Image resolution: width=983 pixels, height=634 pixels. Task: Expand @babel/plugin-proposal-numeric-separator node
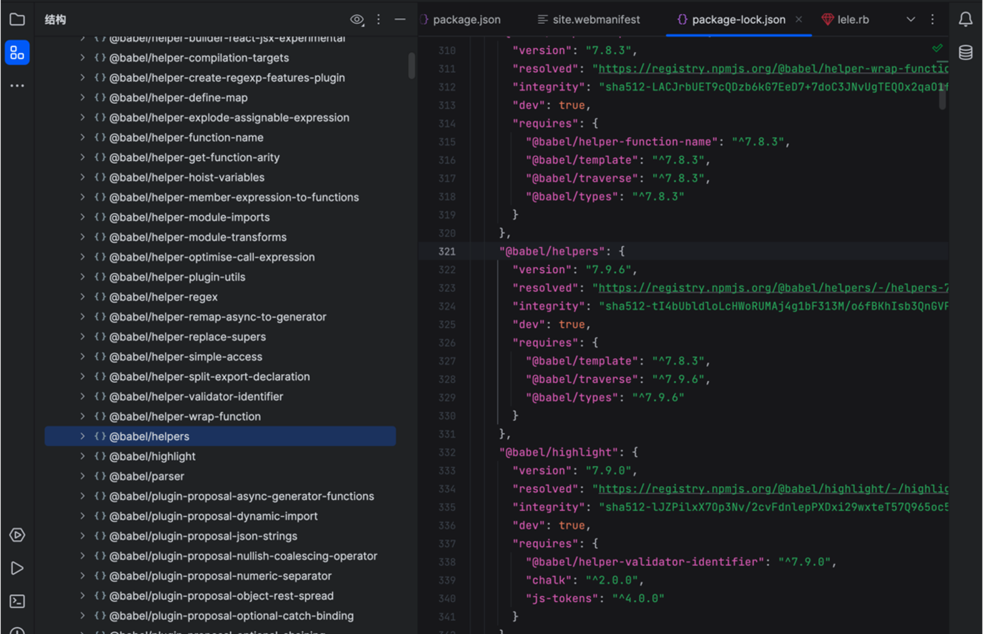[x=82, y=576]
